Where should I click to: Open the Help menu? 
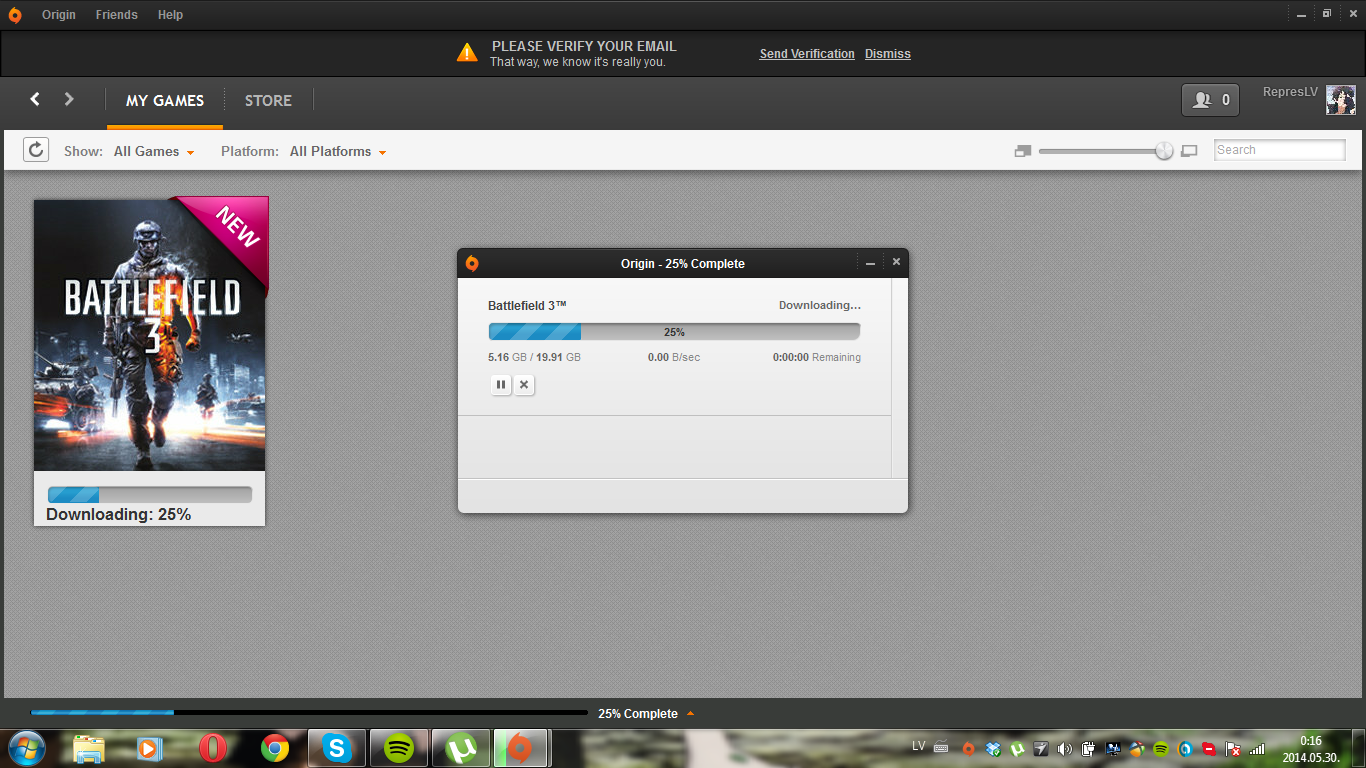171,15
